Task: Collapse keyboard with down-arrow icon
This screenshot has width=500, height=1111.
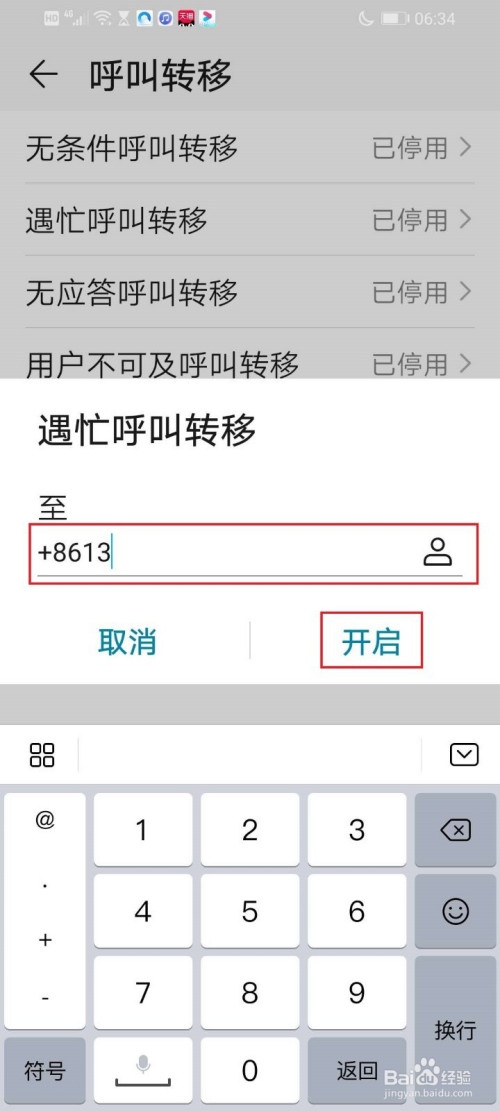Action: pyautogui.click(x=465, y=755)
